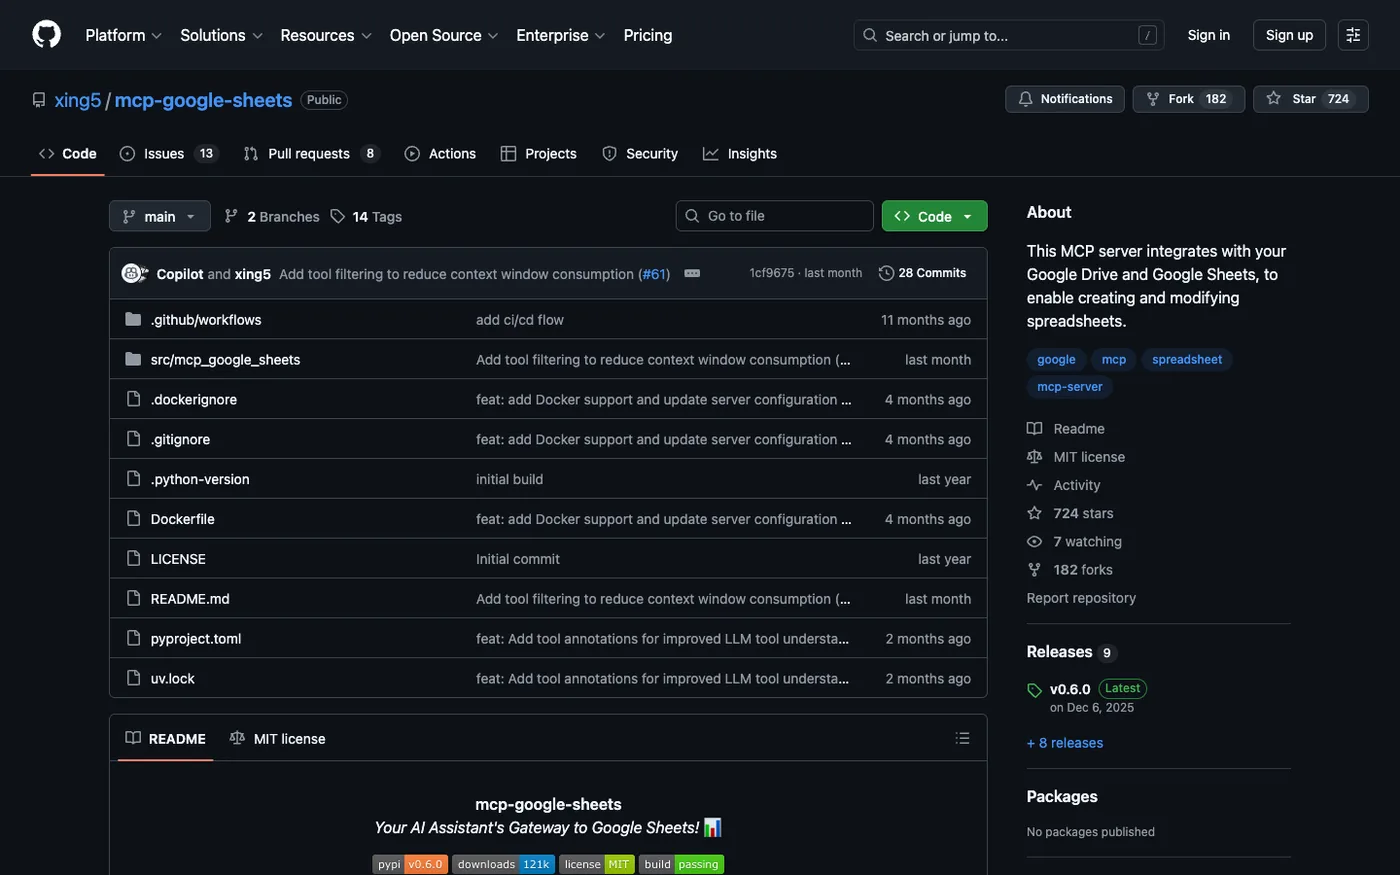Click the Sign up button

pos(1289,33)
